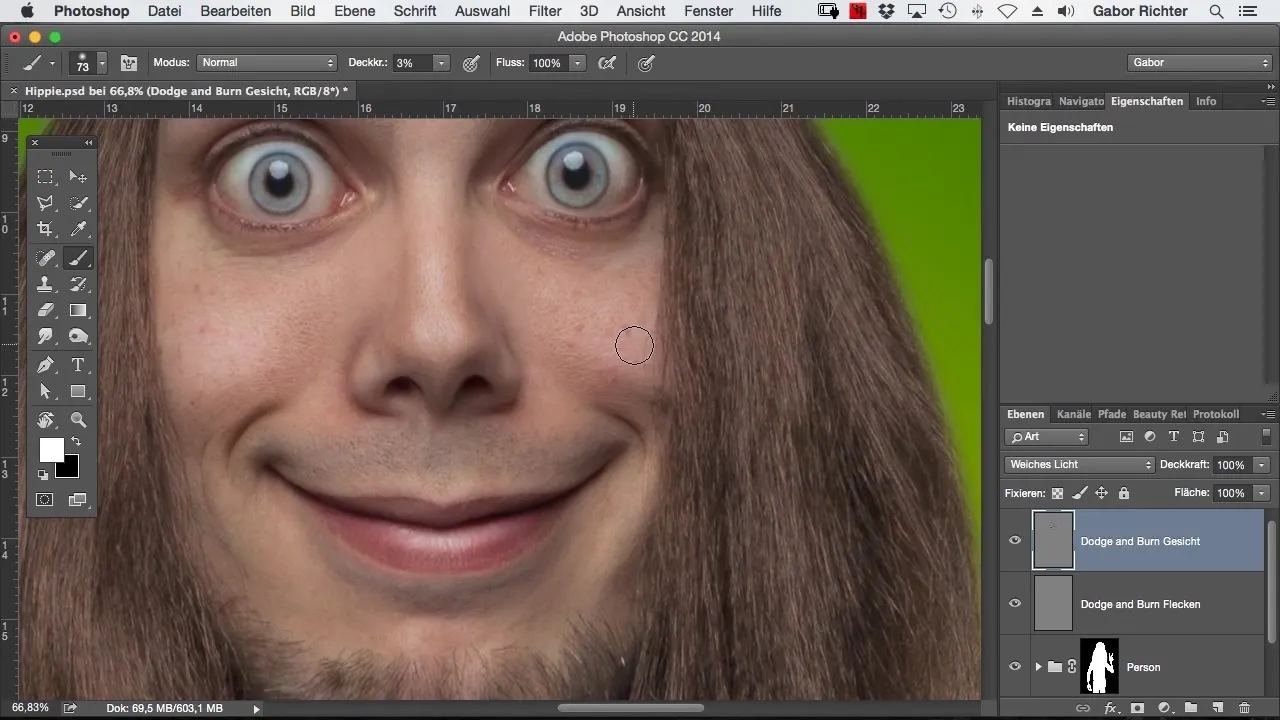Image resolution: width=1280 pixels, height=720 pixels.
Task: Activate the Gradient tool
Action: [78, 311]
